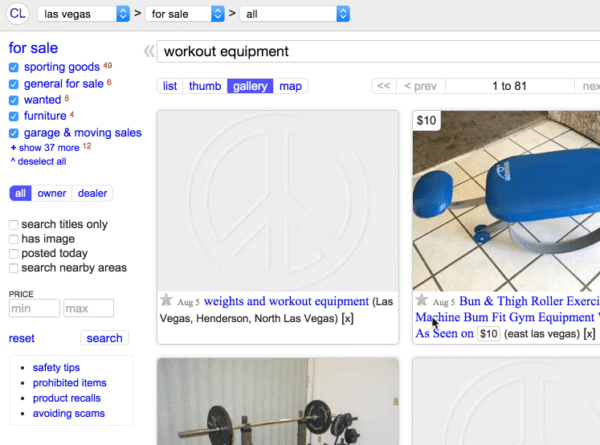This screenshot has width=600, height=445.
Task: Go to first page double-arrow button
Action: point(381,86)
